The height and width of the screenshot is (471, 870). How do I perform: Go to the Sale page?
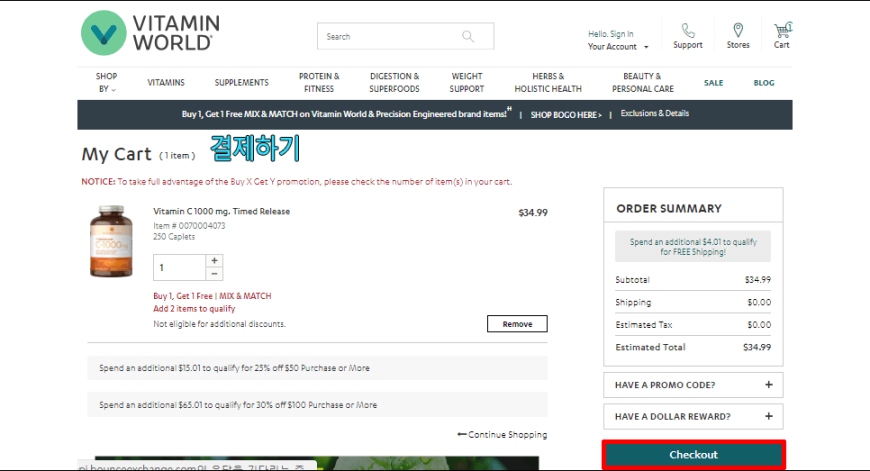[x=714, y=83]
